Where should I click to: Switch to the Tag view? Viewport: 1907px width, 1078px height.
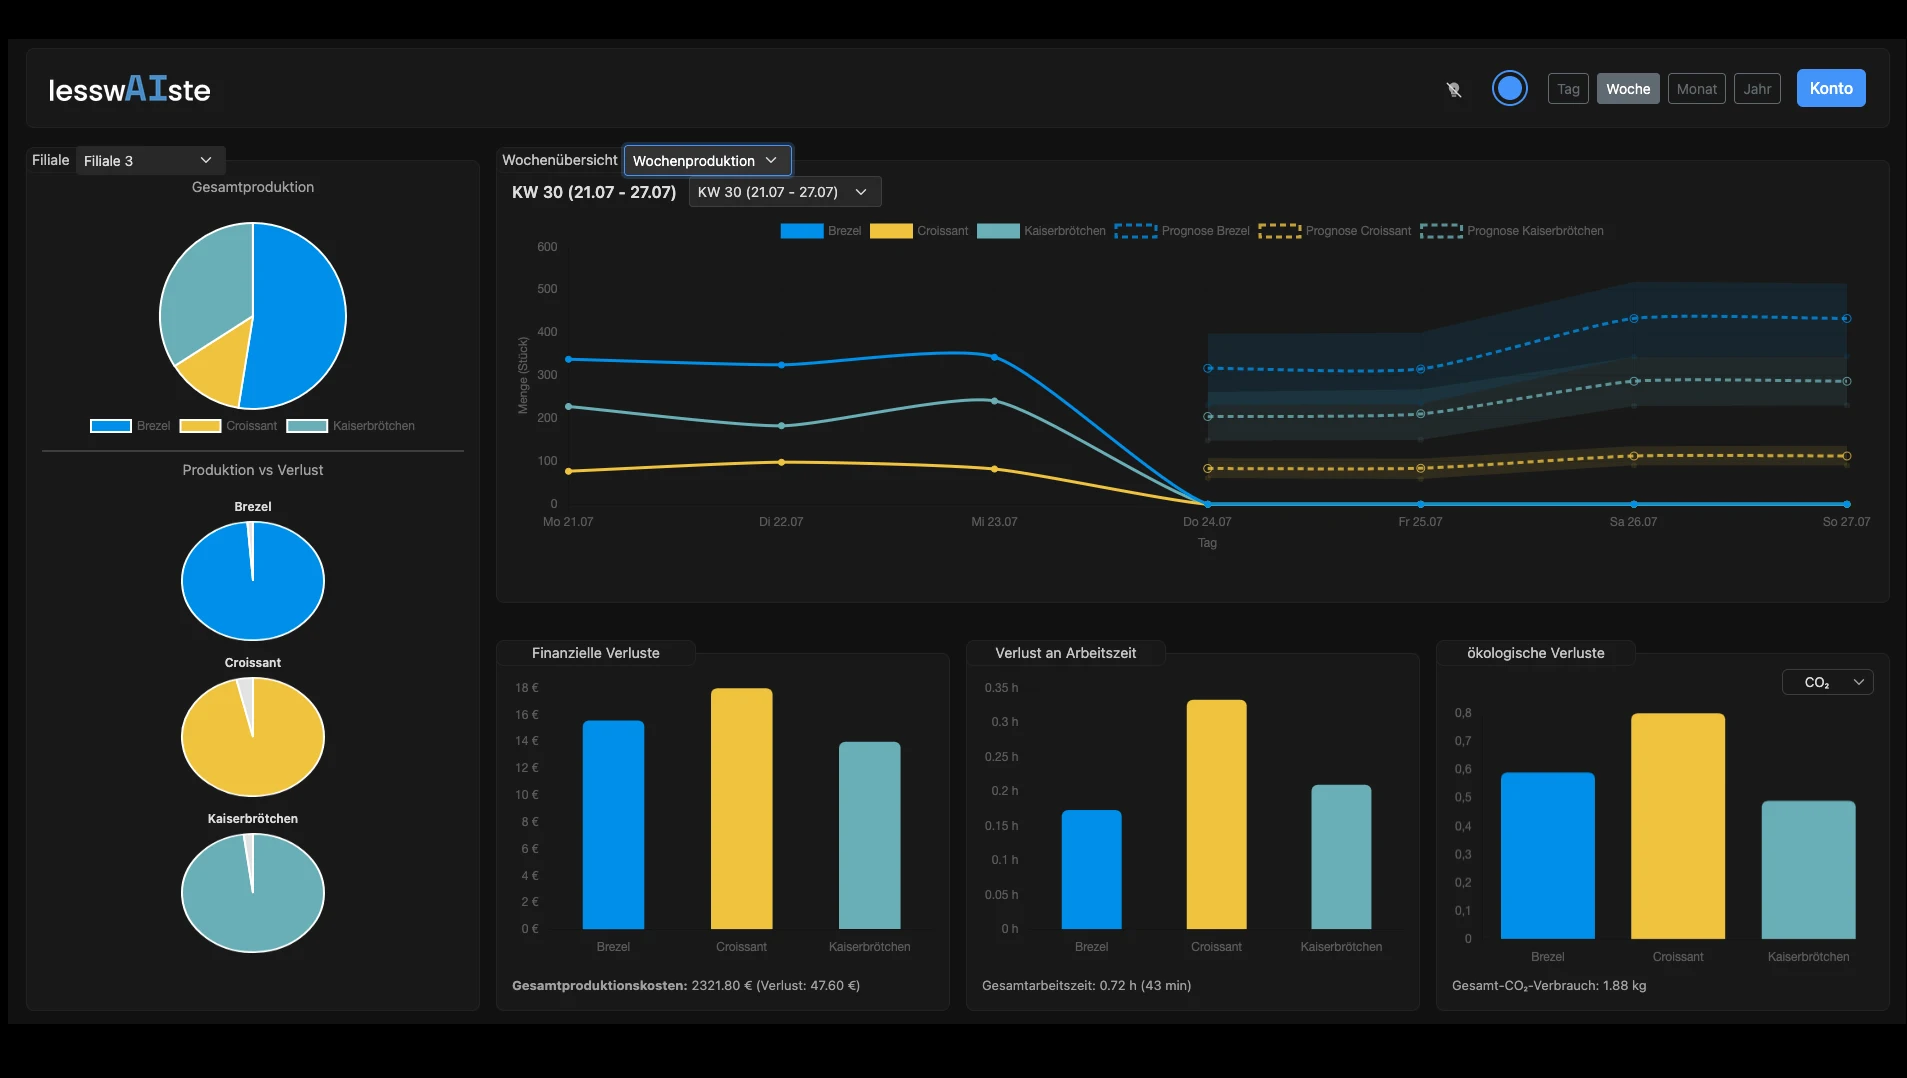pos(1568,88)
